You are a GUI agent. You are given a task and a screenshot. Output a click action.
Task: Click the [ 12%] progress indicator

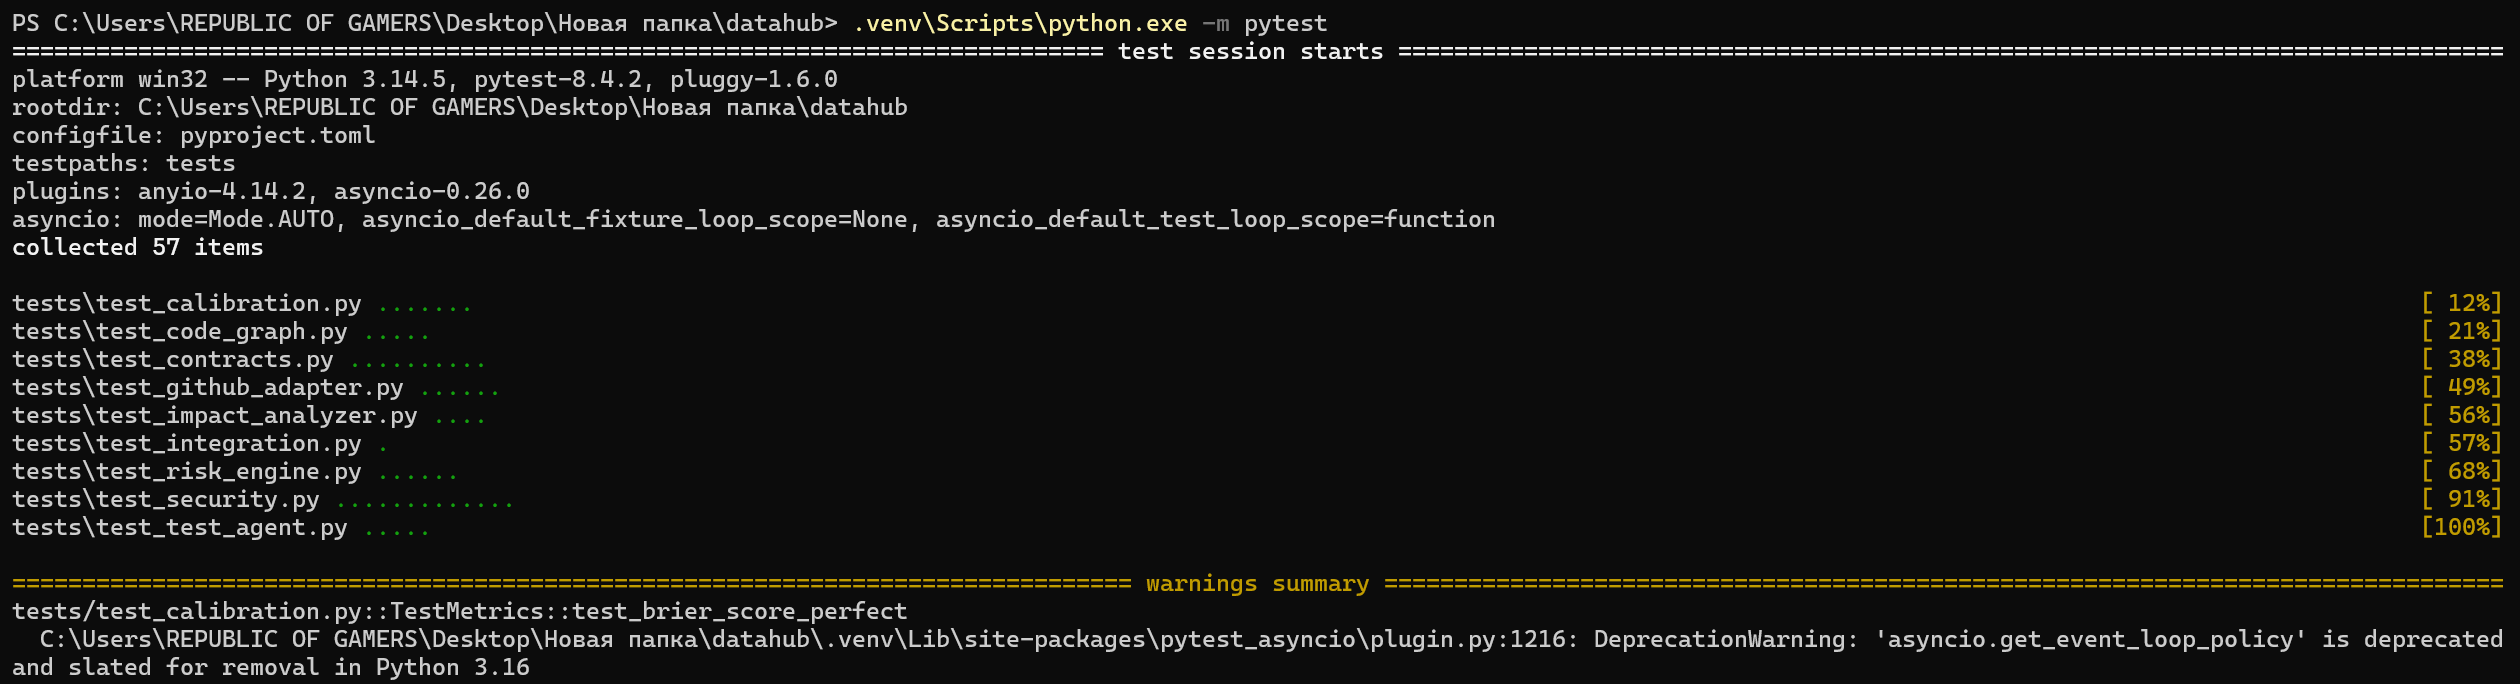pos(2461,303)
